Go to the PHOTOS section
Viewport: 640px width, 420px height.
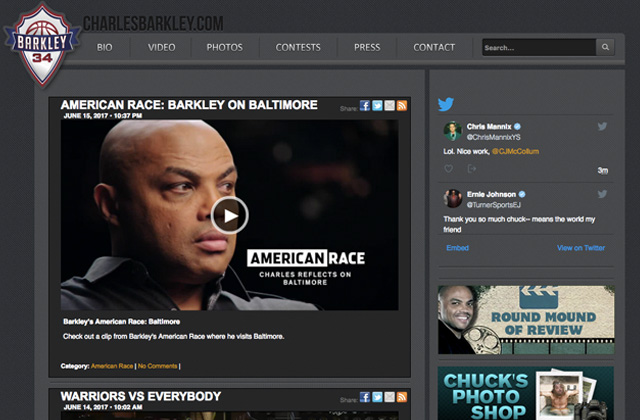click(224, 48)
